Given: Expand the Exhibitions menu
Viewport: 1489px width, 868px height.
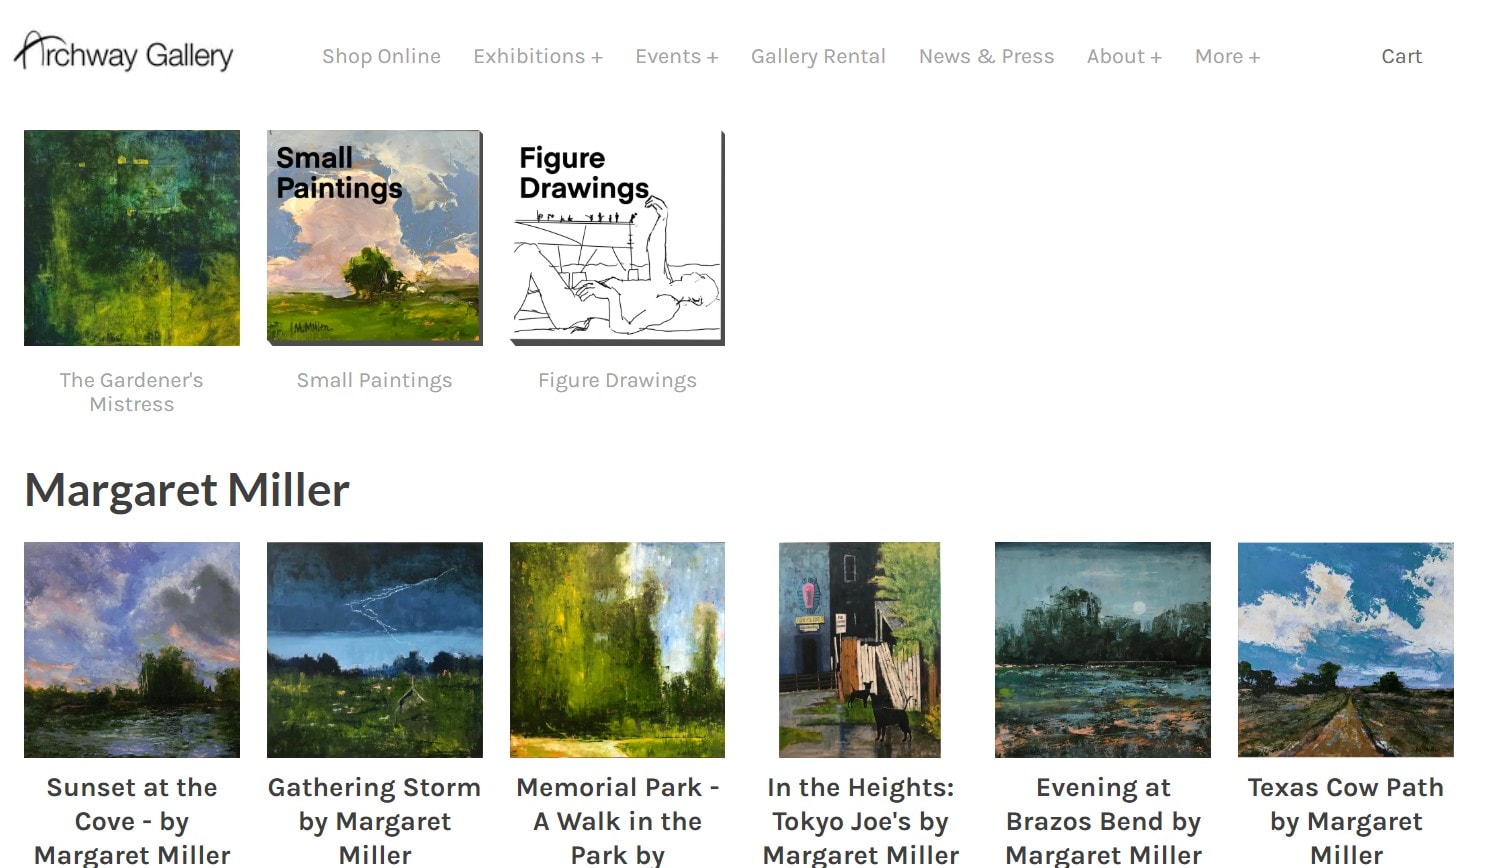Looking at the screenshot, I should [538, 56].
